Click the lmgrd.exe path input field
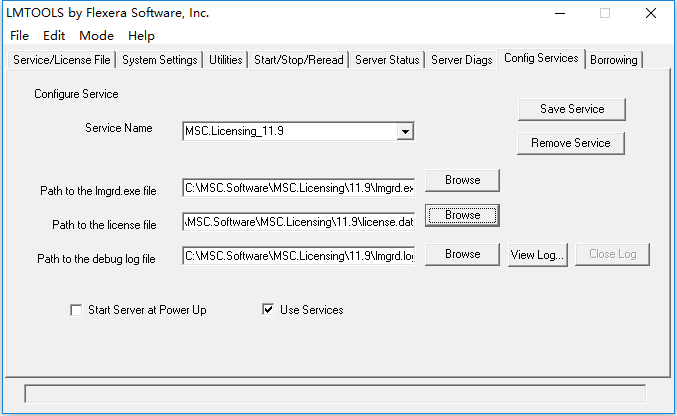This screenshot has height=416, width=677. pos(298,188)
